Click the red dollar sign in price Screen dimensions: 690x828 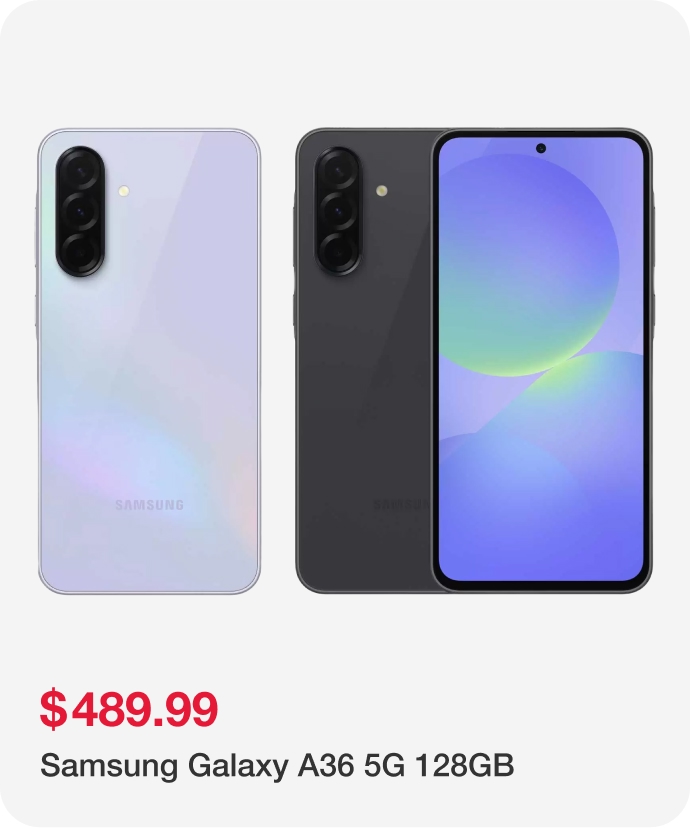(54, 709)
